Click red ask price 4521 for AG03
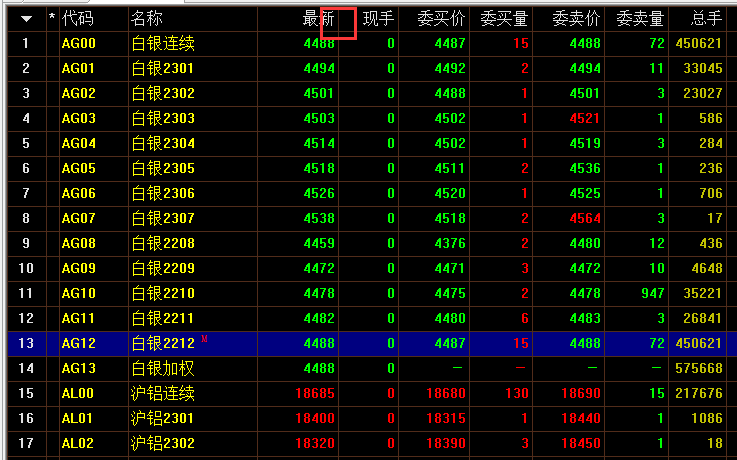This screenshot has height=460, width=737. [x=585, y=118]
